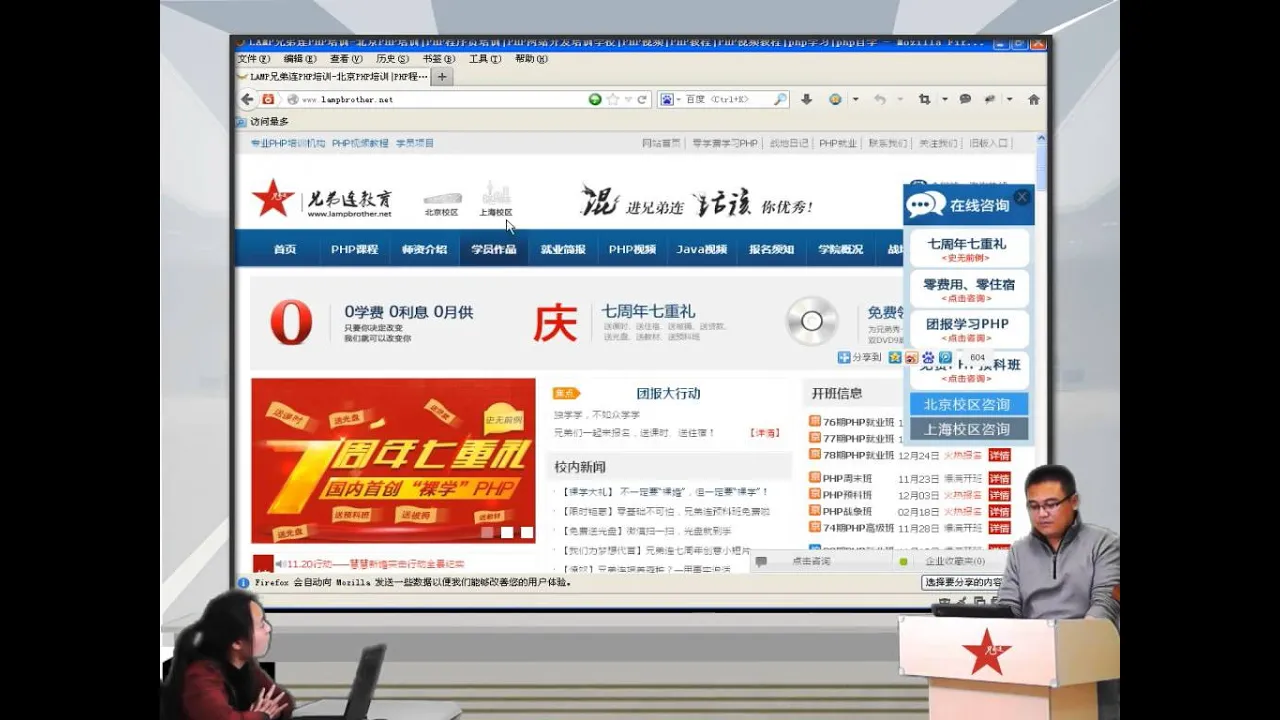Open the 文件 menu
The height and width of the screenshot is (720, 1280).
253,59
